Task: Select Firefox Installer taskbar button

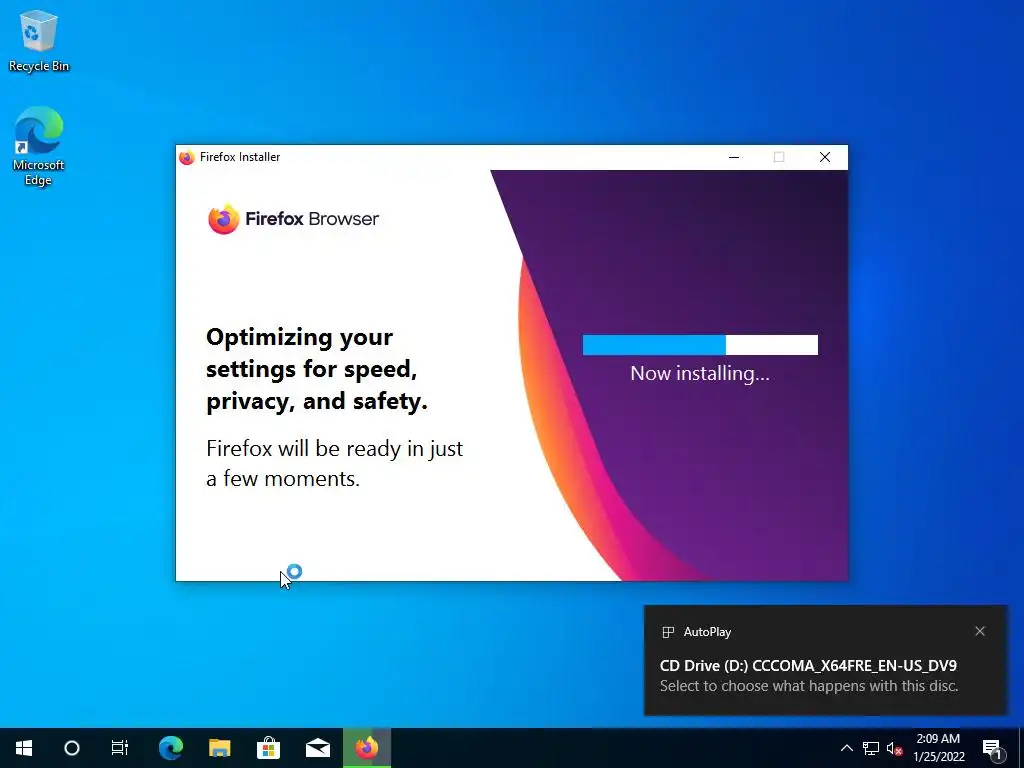Action: tap(367, 748)
